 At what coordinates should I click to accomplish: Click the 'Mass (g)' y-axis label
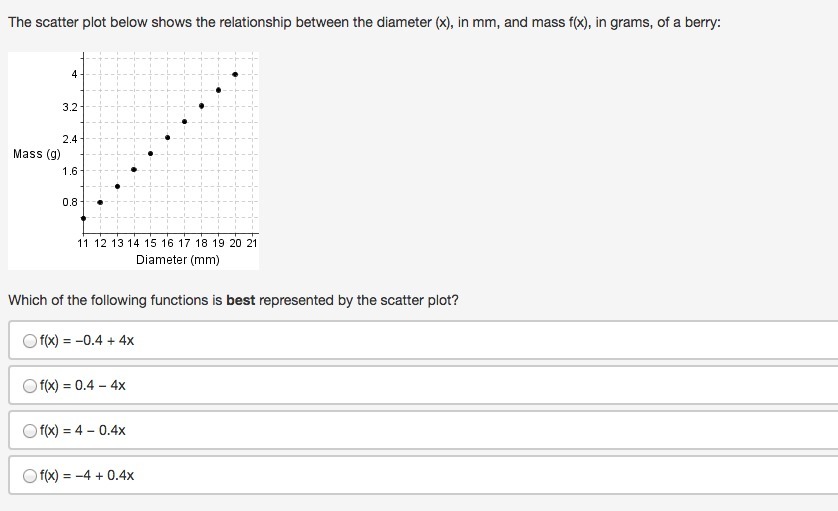[36, 154]
